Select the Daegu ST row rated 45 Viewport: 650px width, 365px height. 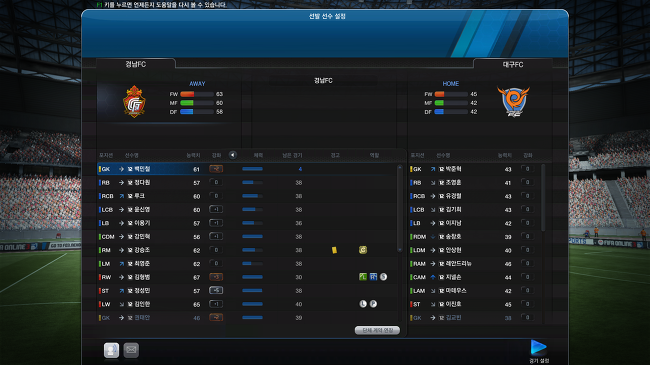[474, 304]
